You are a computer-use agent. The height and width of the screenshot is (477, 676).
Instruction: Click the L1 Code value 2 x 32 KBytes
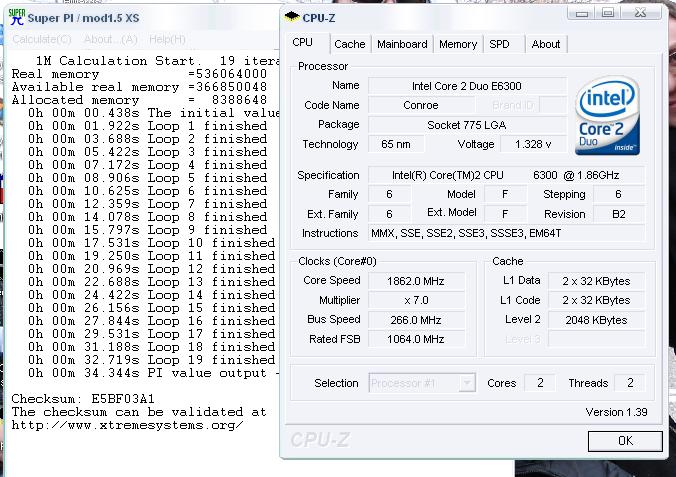click(596, 300)
